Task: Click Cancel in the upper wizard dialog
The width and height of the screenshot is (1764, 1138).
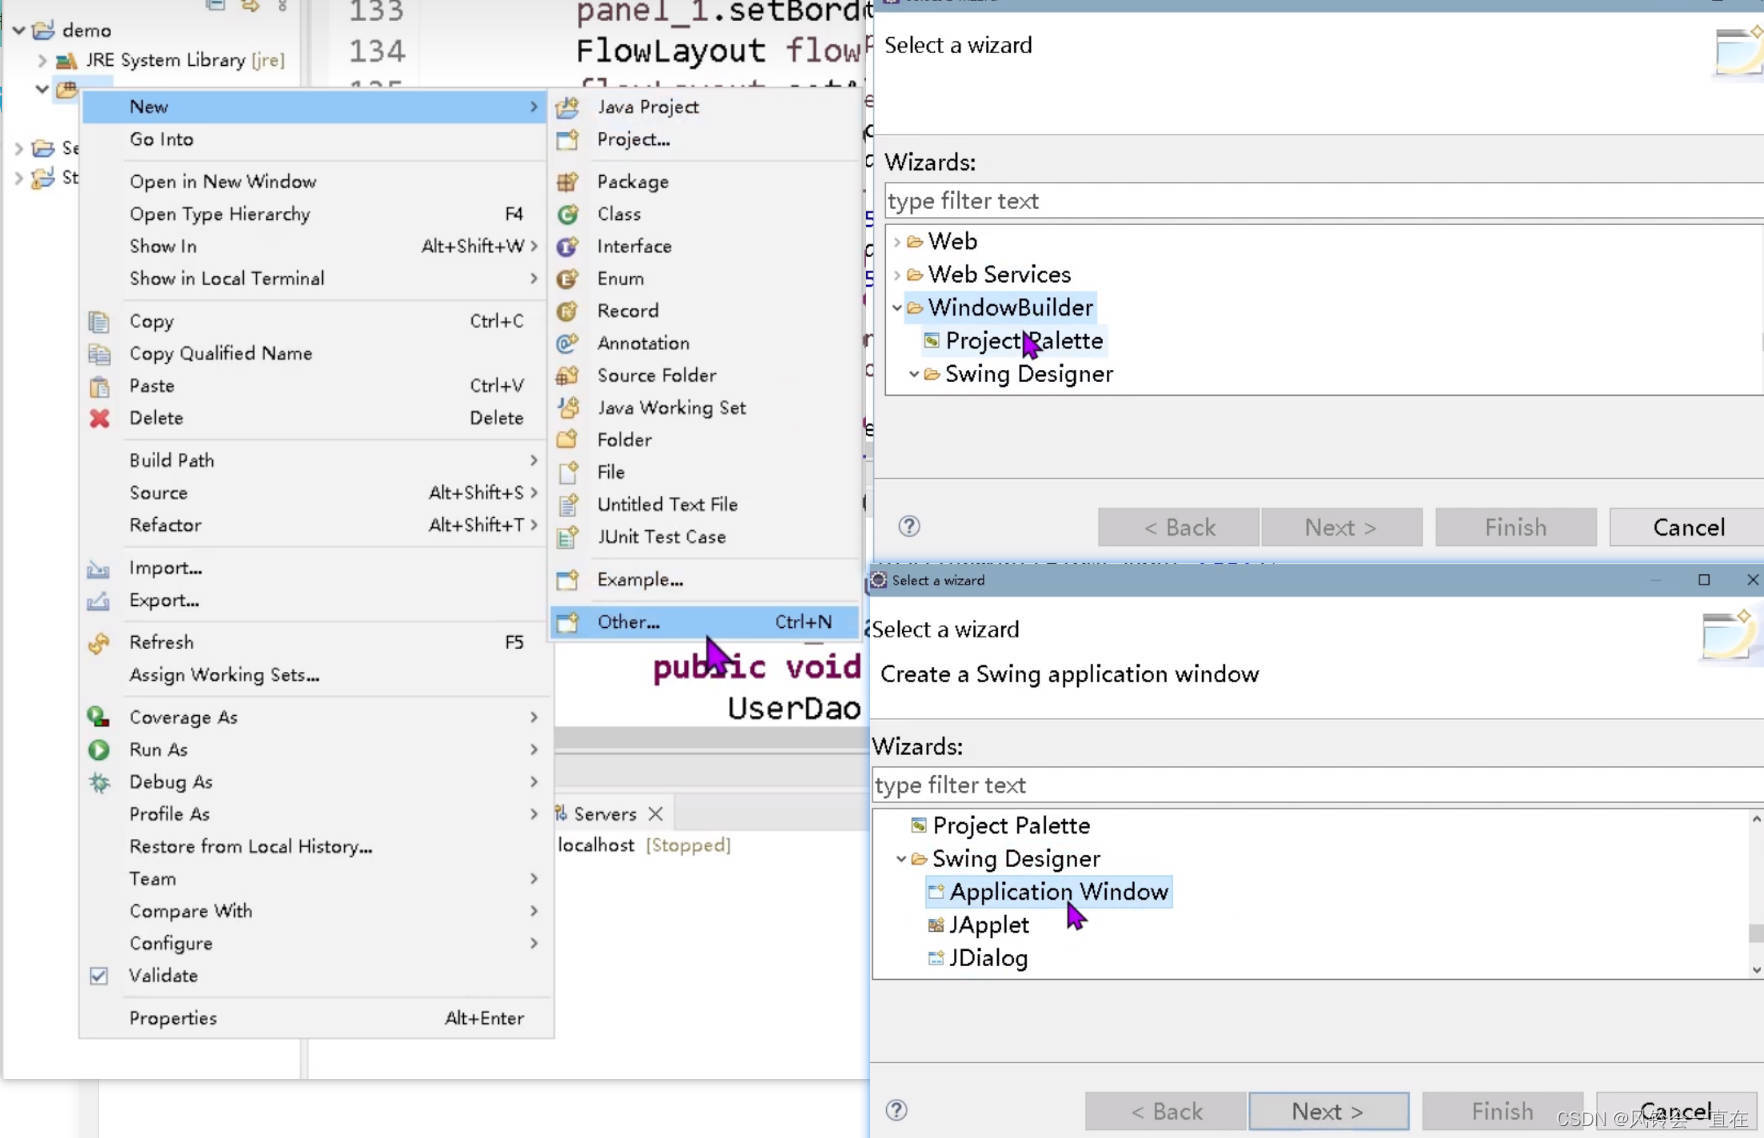Action: 1688,527
